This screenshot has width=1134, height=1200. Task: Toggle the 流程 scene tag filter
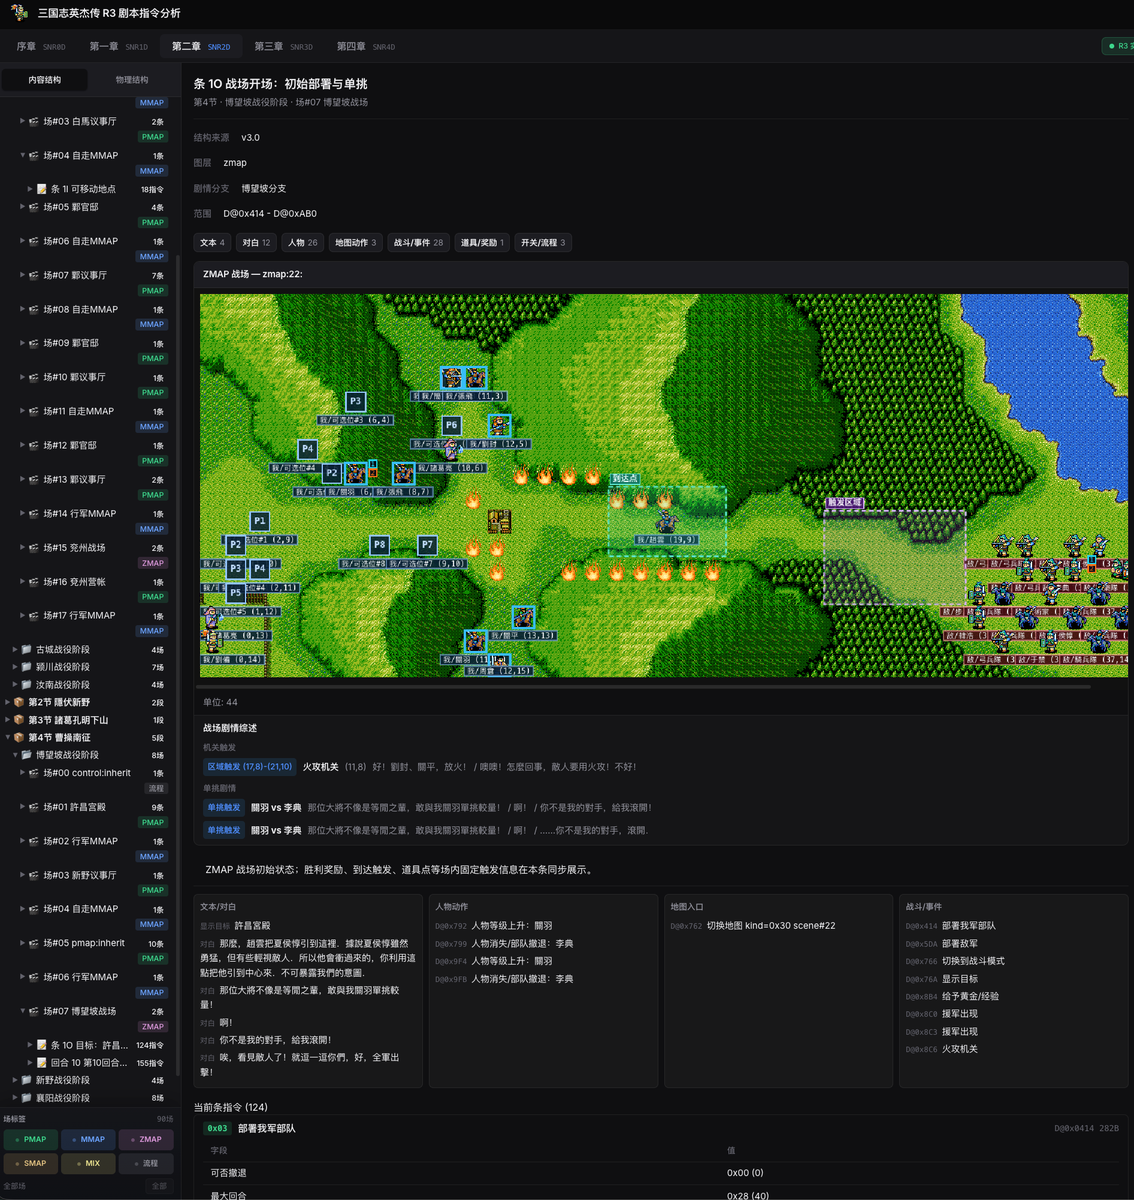click(x=146, y=1163)
